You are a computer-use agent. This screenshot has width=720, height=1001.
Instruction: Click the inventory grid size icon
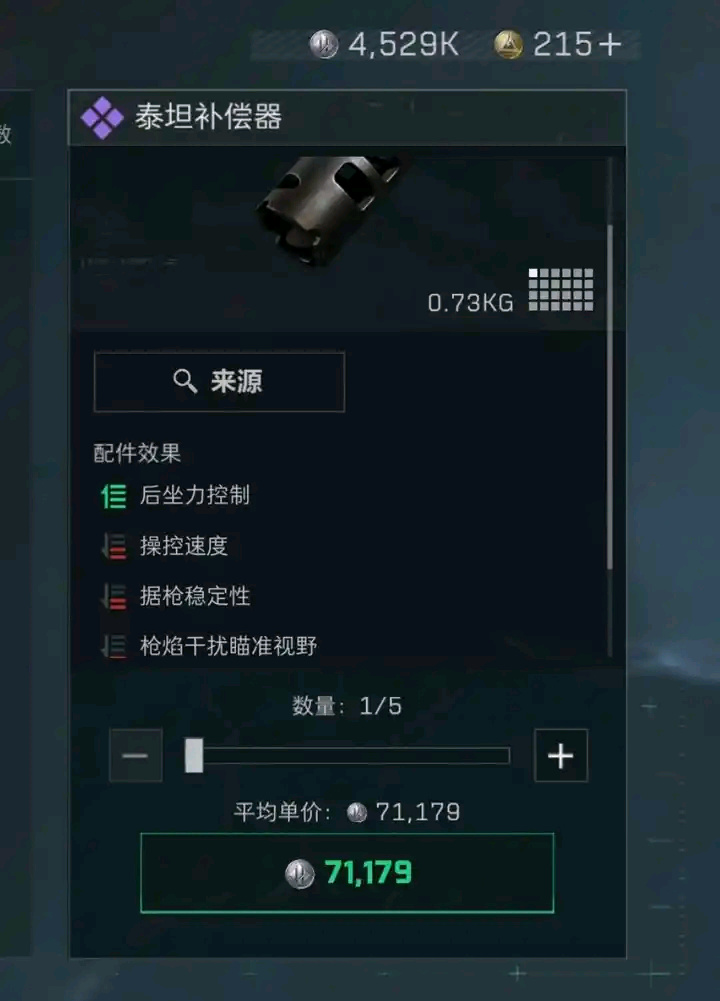(x=561, y=290)
